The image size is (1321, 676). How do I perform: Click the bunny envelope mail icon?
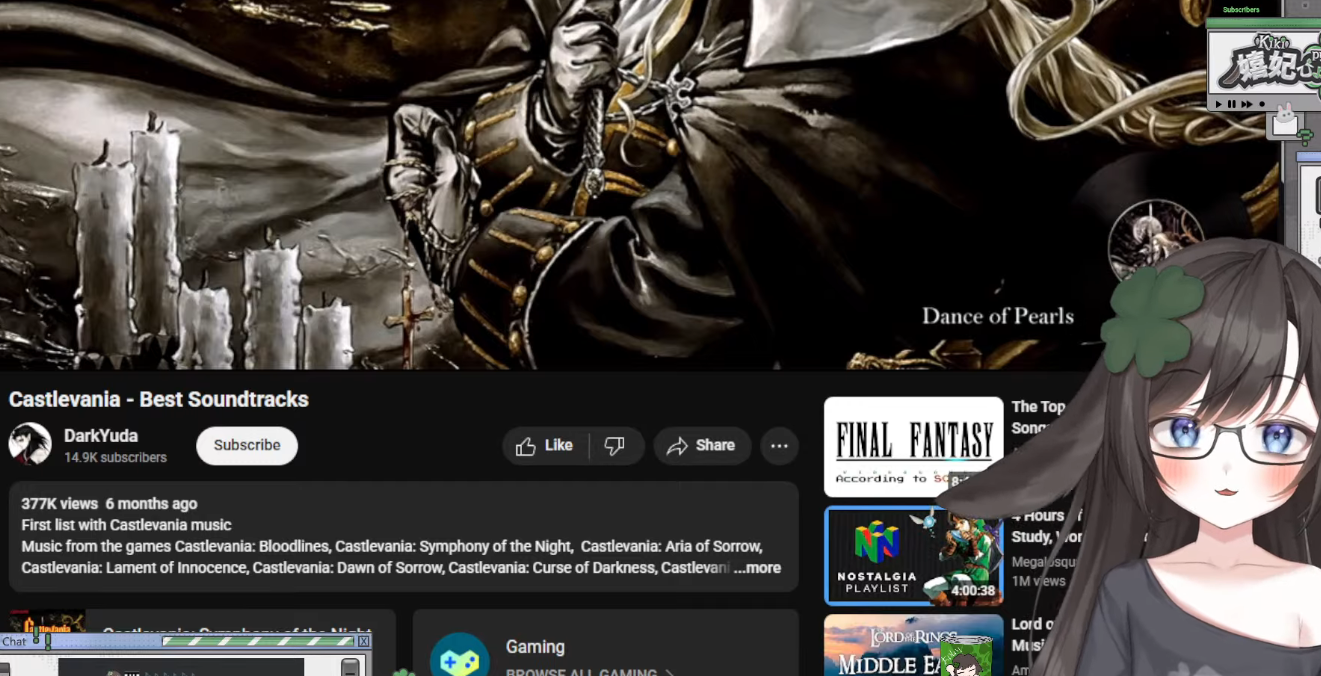point(1284,123)
